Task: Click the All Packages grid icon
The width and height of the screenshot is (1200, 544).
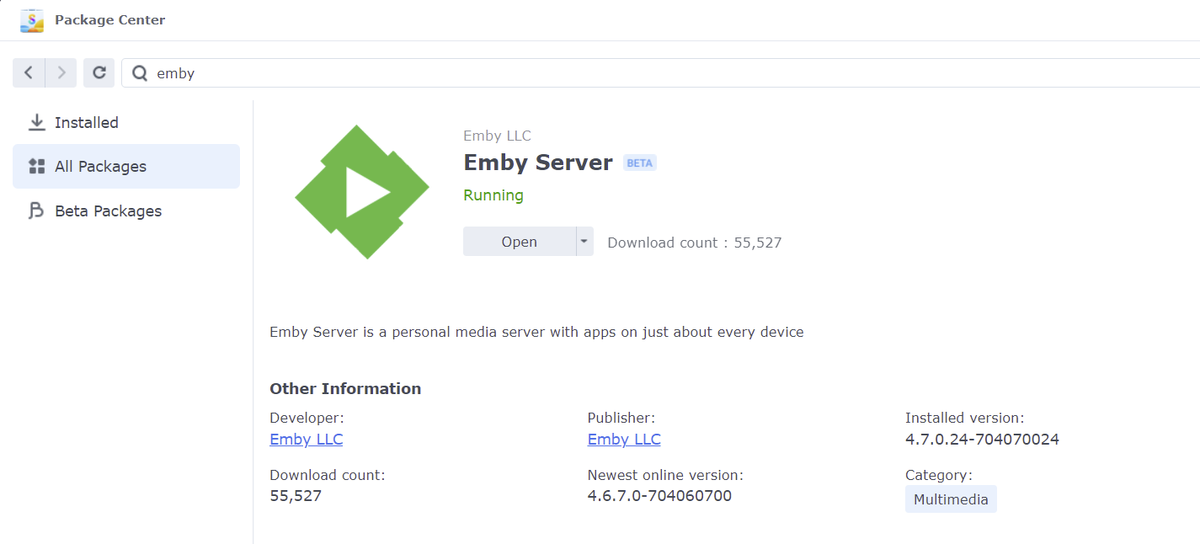Action: pos(37,166)
